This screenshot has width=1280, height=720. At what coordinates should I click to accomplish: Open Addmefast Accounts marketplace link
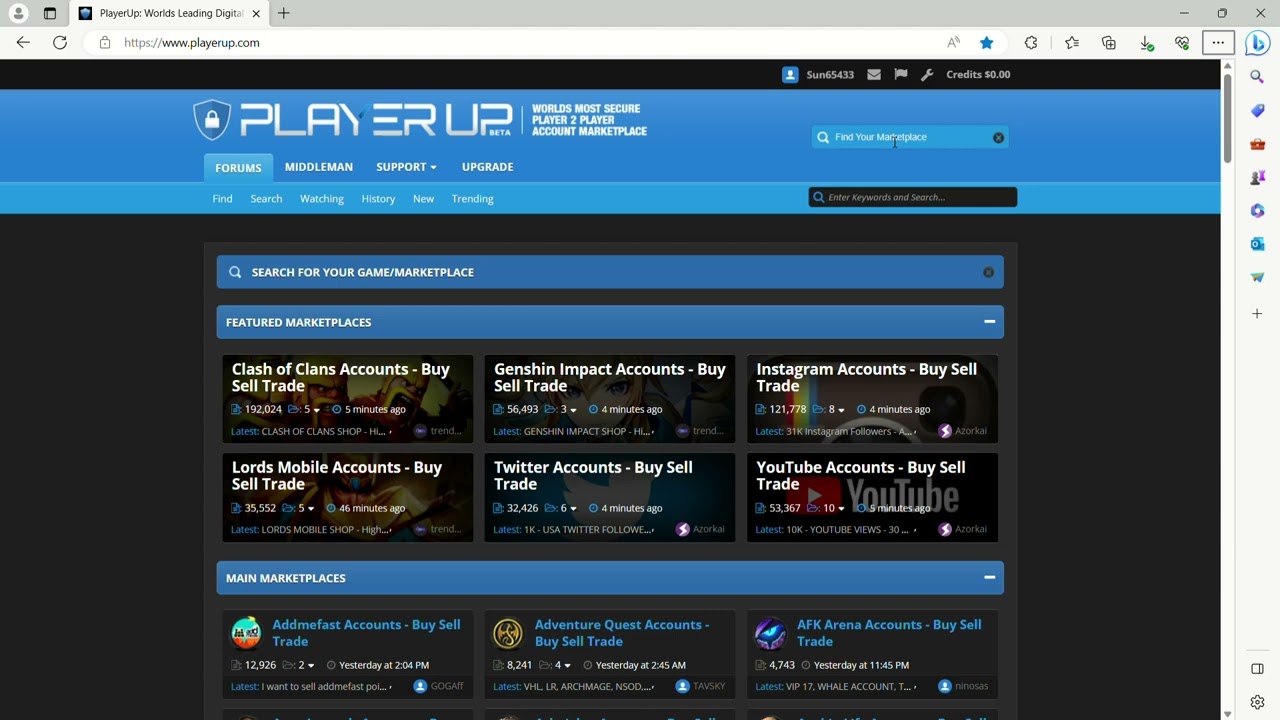pyautogui.click(x=366, y=633)
